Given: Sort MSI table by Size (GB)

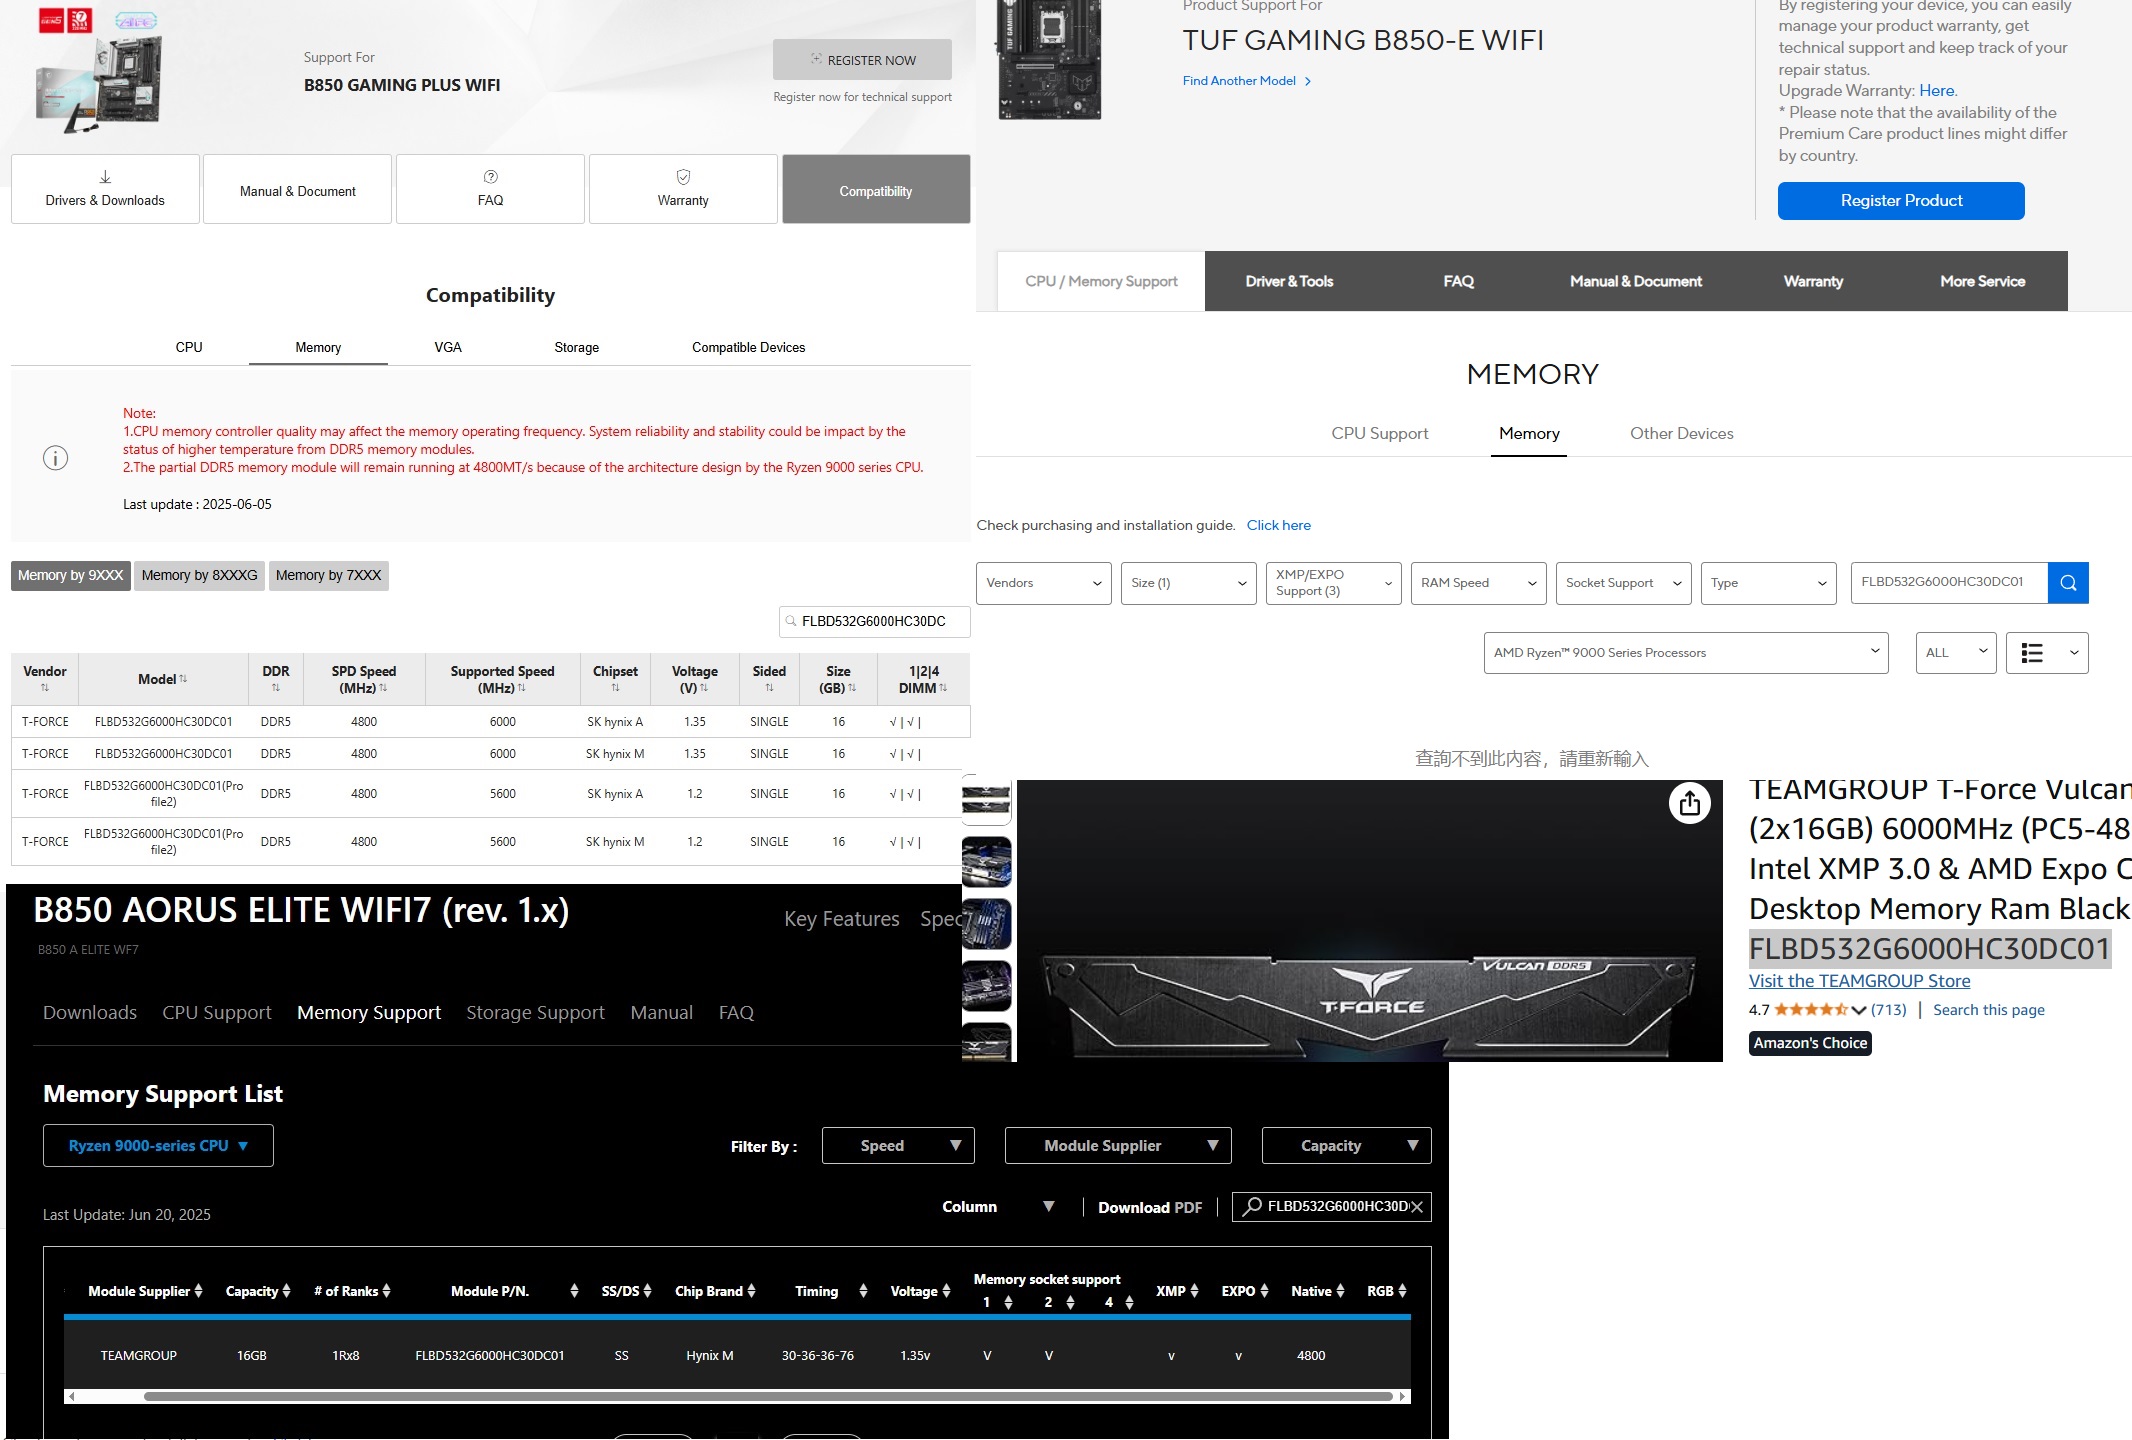Looking at the screenshot, I should 852,688.
